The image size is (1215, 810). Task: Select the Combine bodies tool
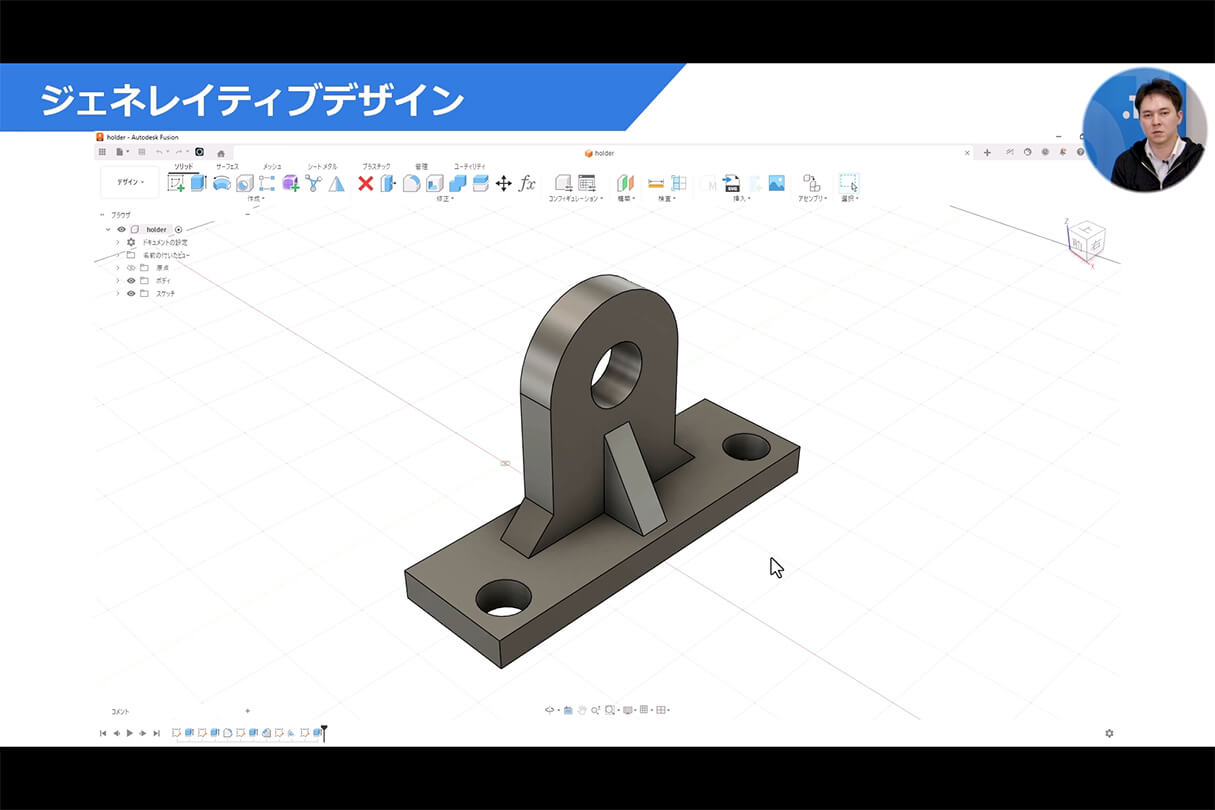click(x=457, y=183)
